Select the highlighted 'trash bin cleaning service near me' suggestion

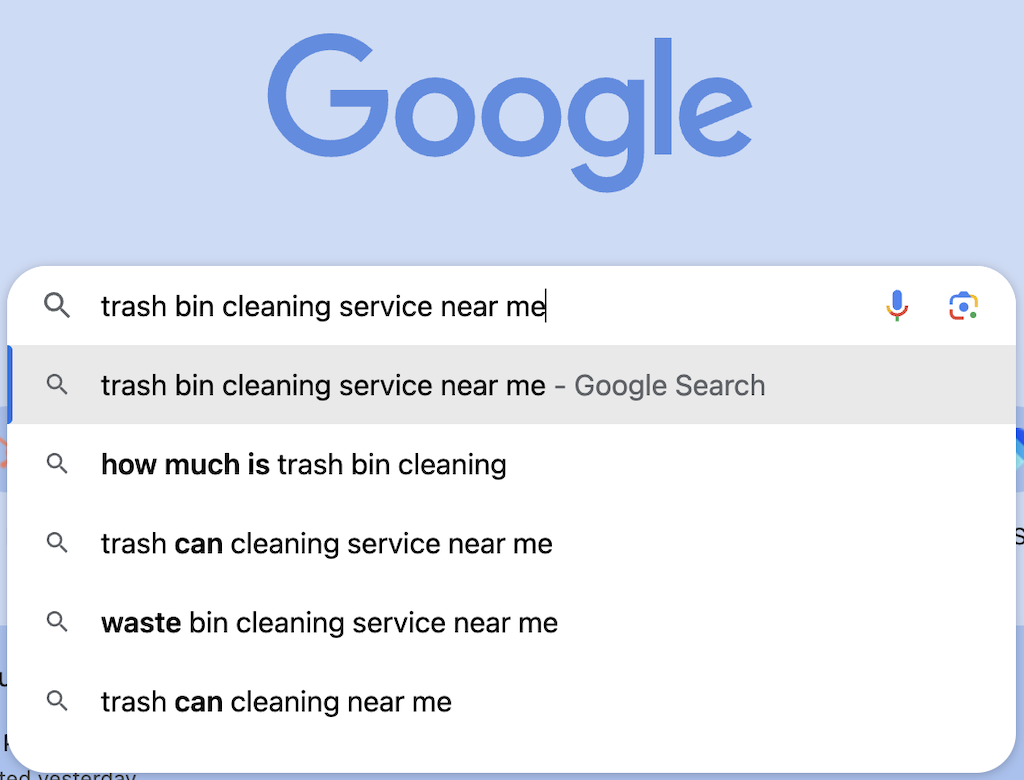tap(323, 385)
